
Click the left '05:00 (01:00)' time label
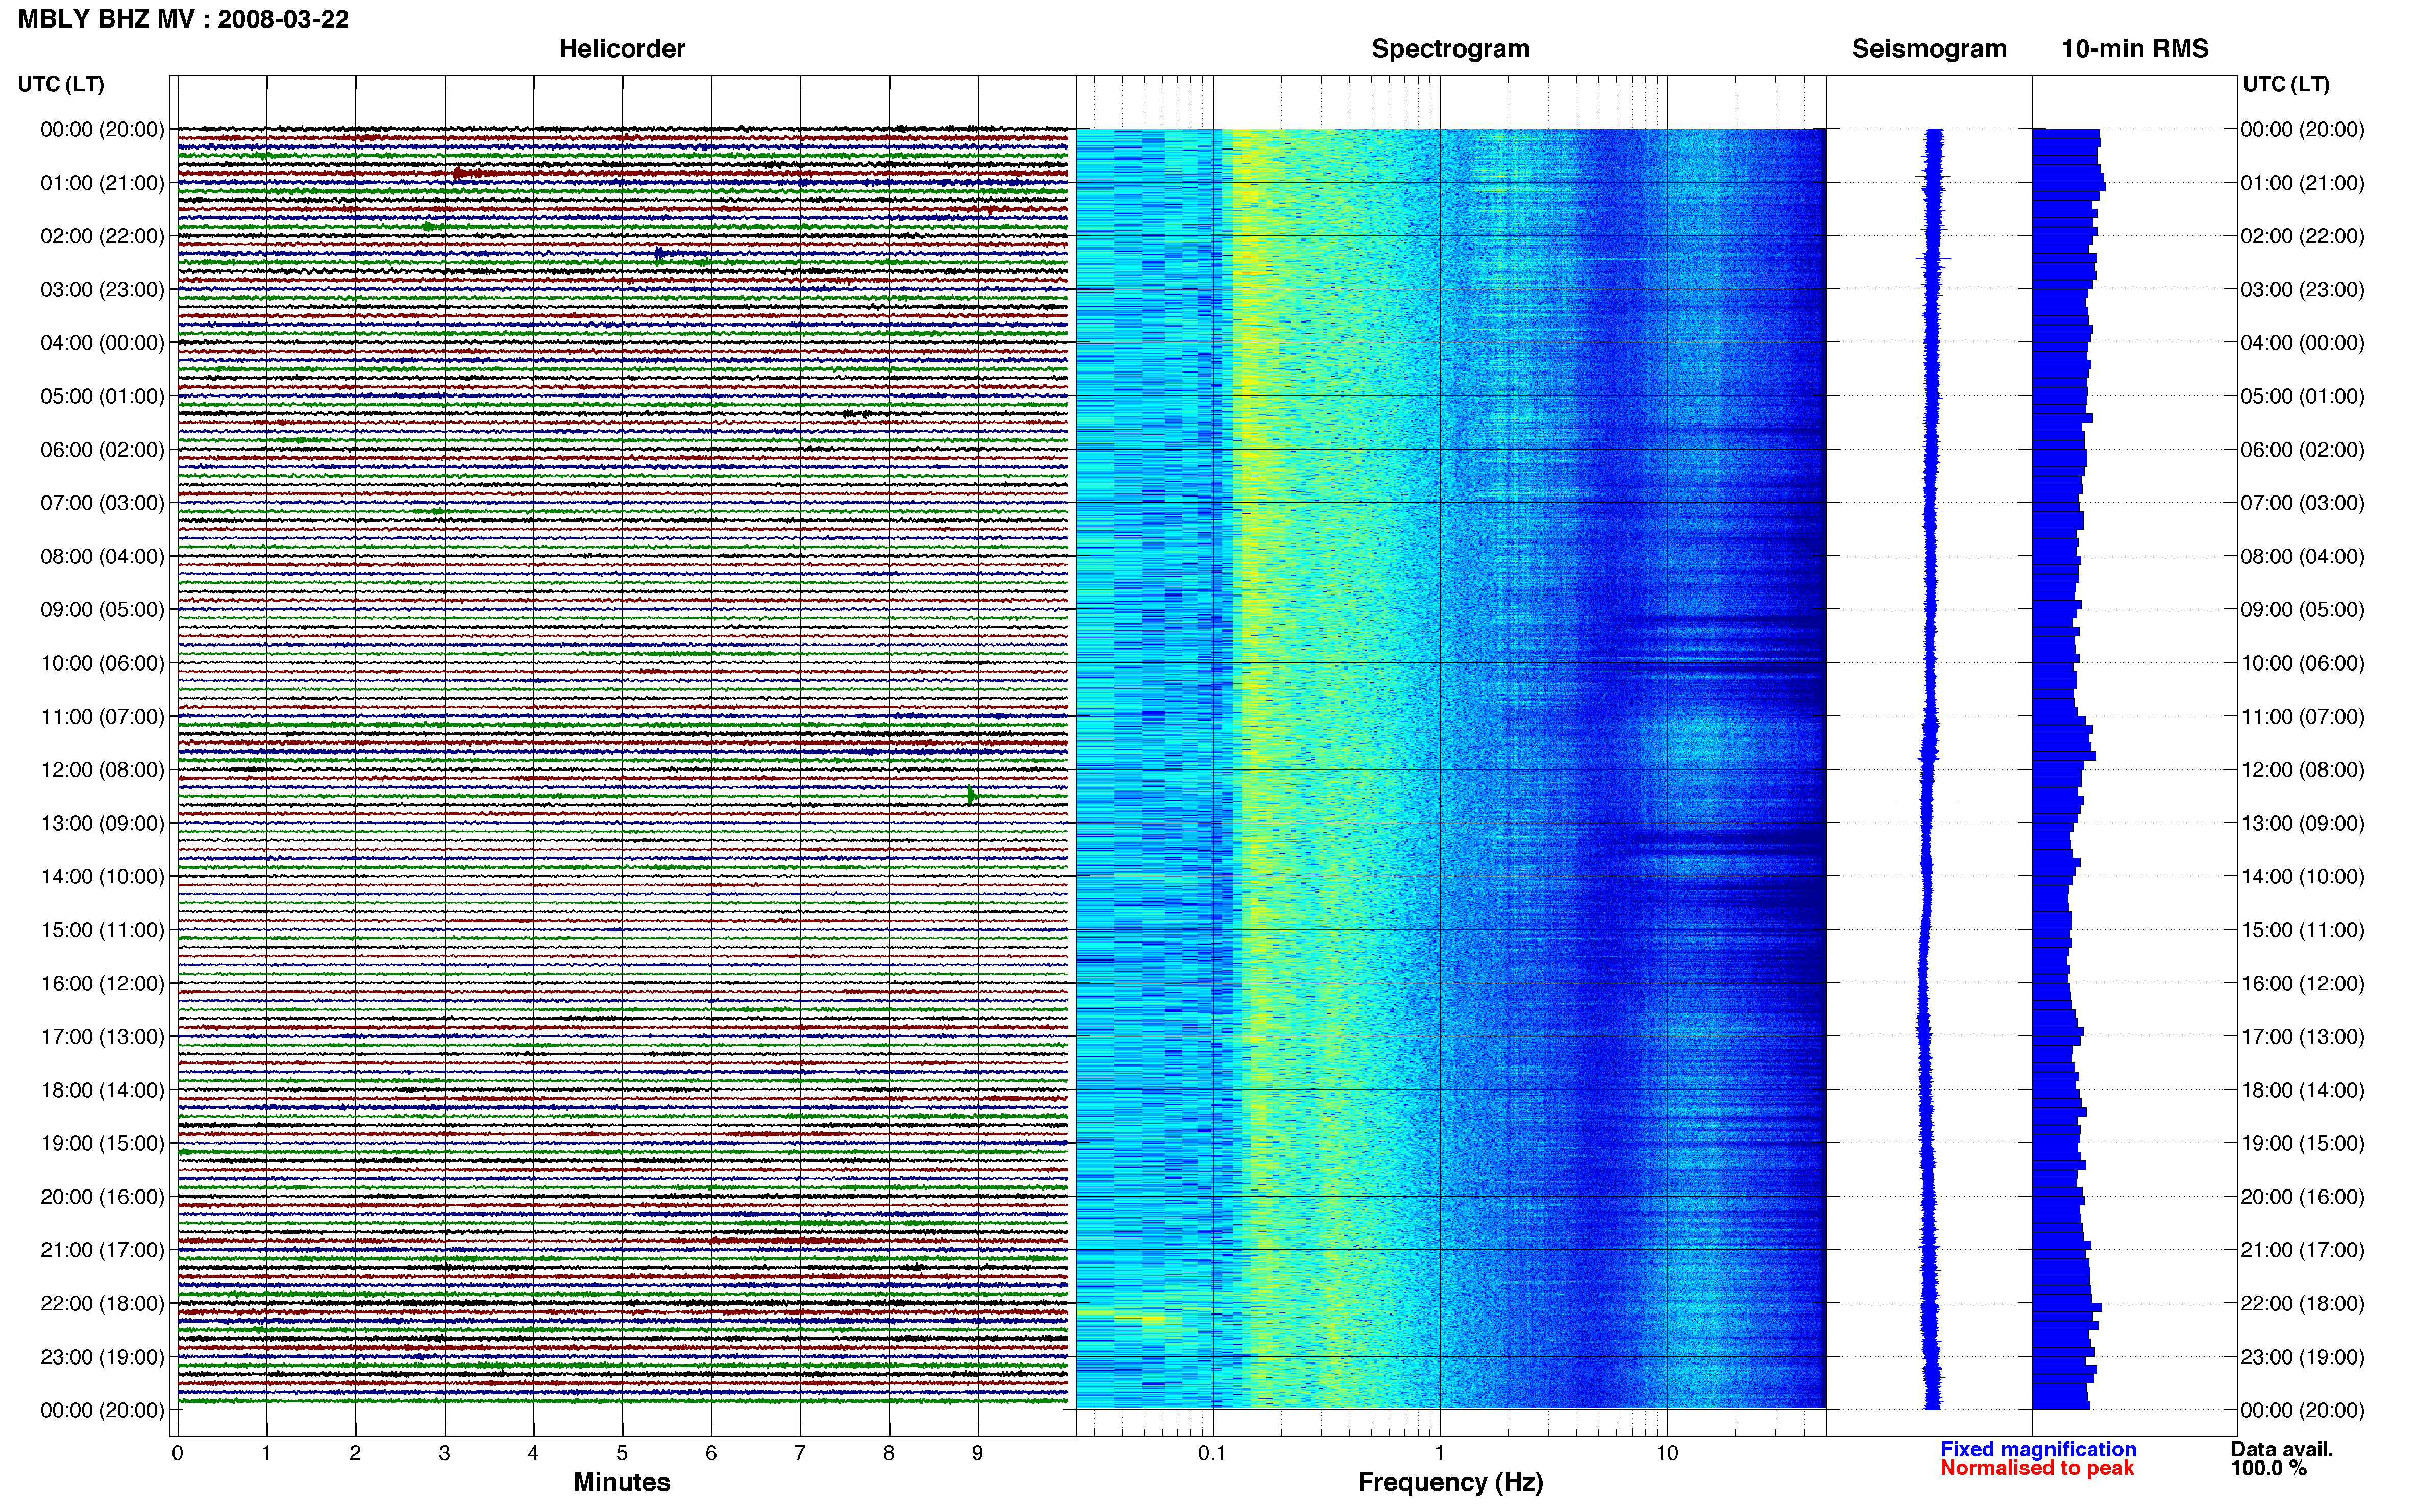(102, 396)
